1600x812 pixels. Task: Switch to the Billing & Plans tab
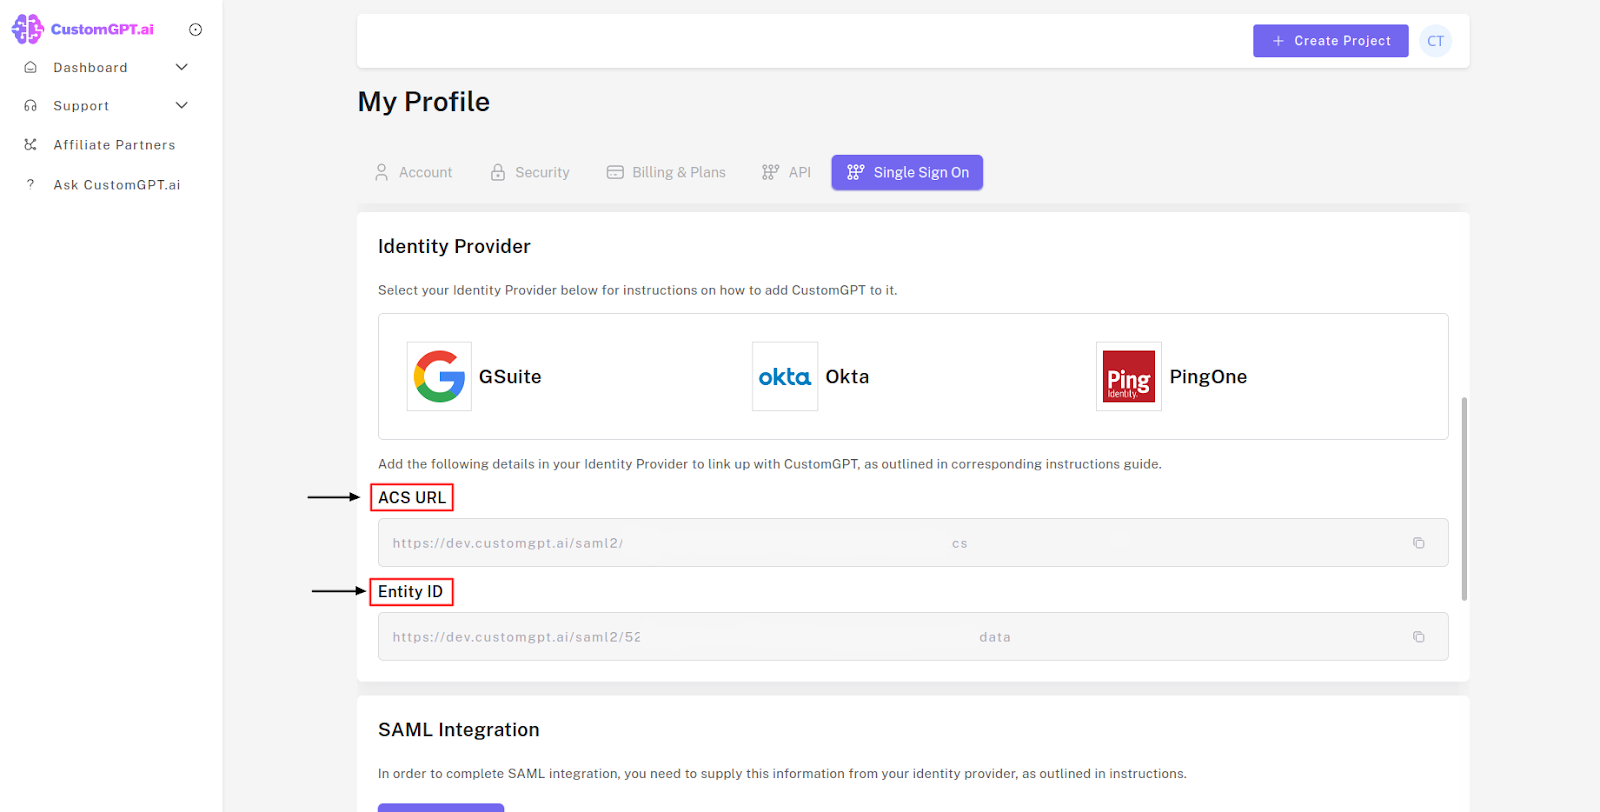[x=666, y=172]
